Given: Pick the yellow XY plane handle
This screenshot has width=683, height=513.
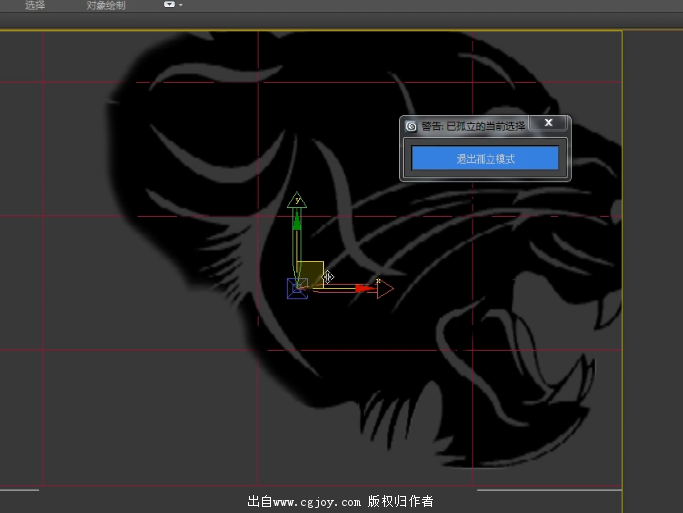Looking at the screenshot, I should [310, 272].
